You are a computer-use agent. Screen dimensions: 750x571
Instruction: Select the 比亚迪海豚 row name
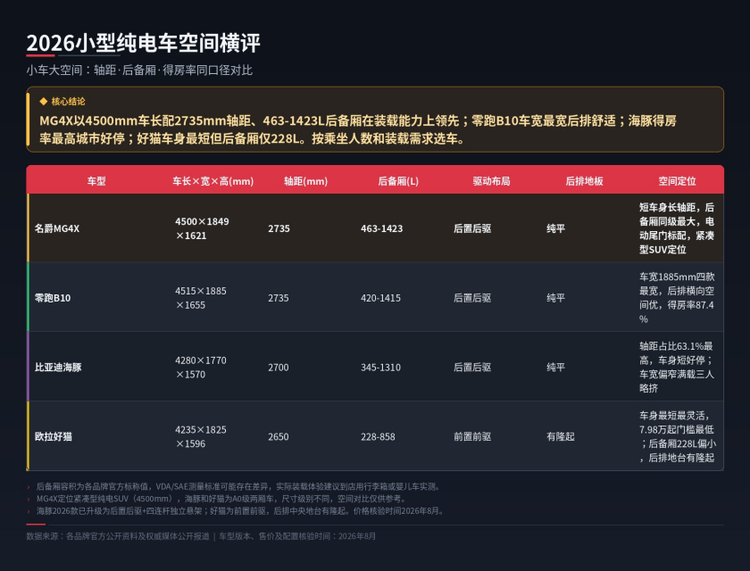58,367
